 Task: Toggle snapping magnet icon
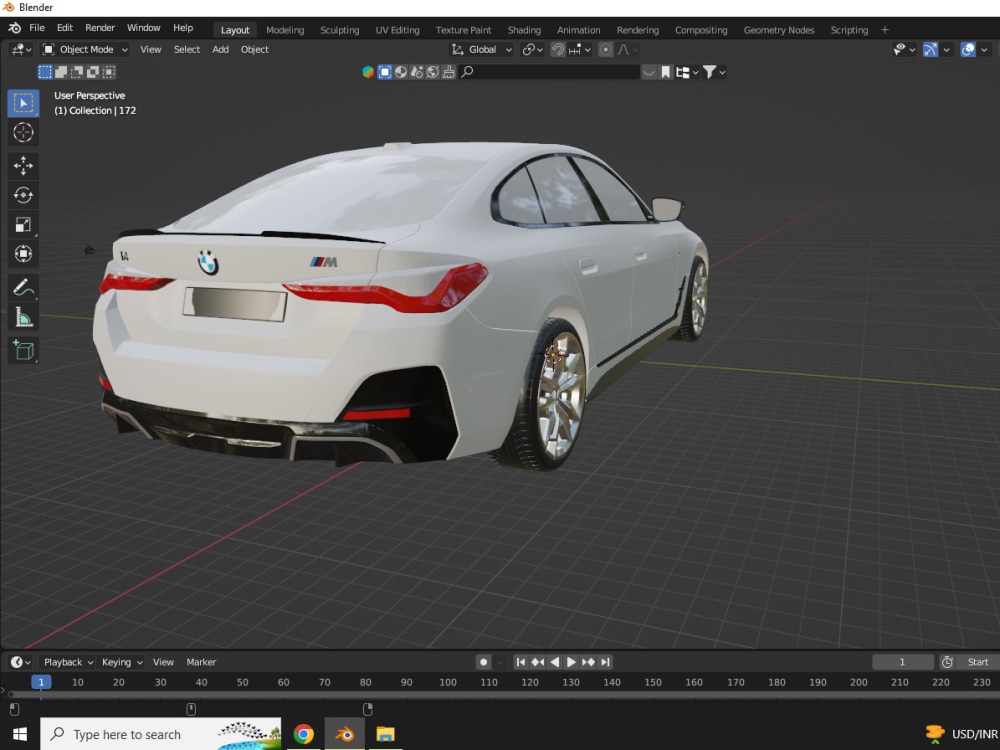coord(558,50)
